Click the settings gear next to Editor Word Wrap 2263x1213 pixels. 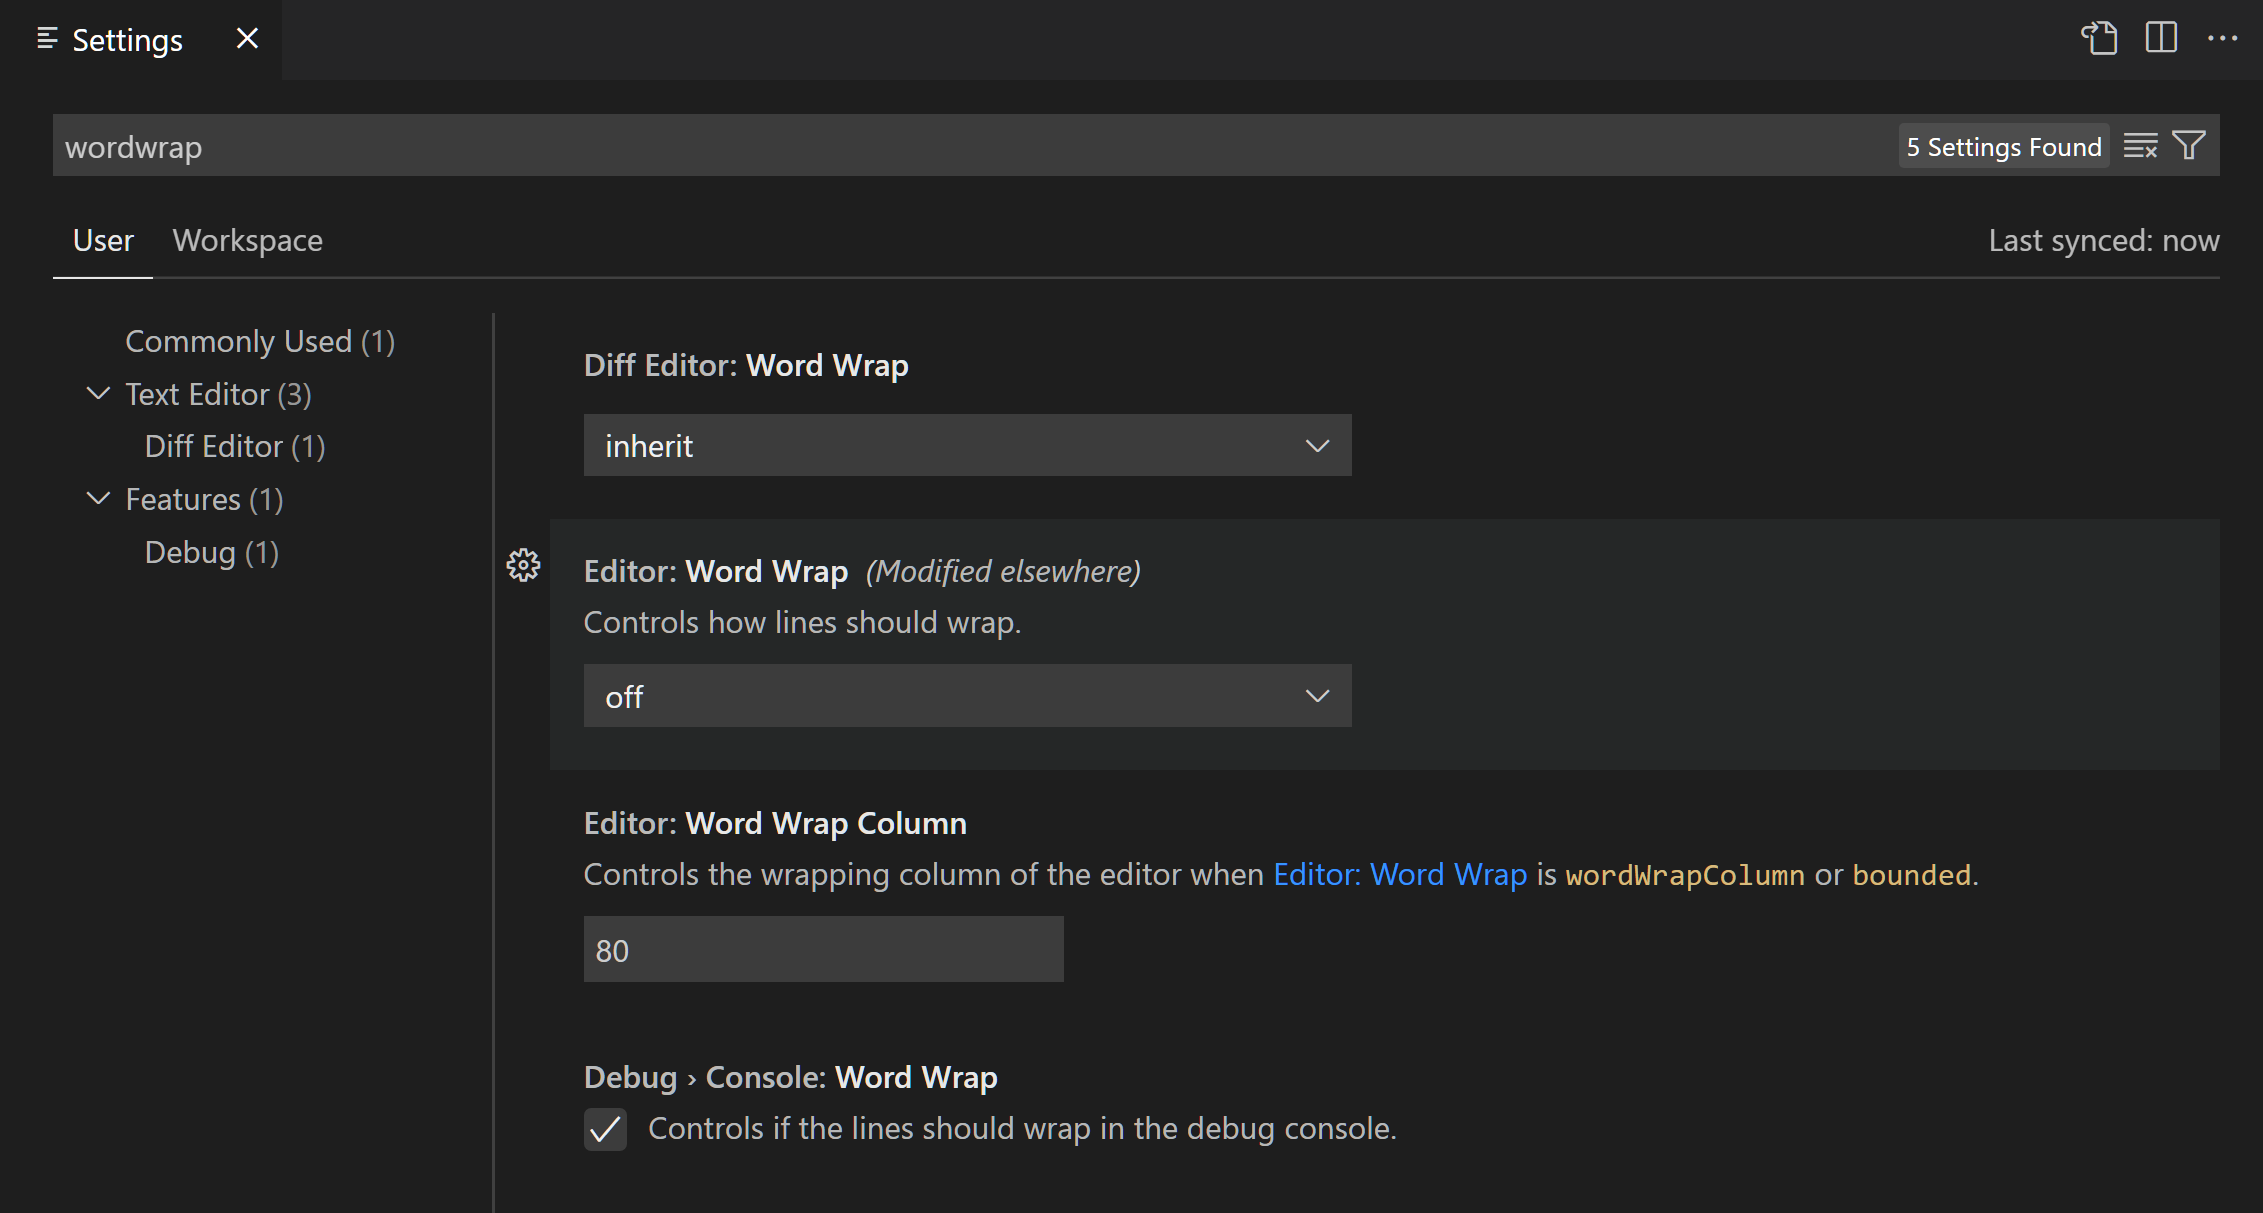pos(524,566)
